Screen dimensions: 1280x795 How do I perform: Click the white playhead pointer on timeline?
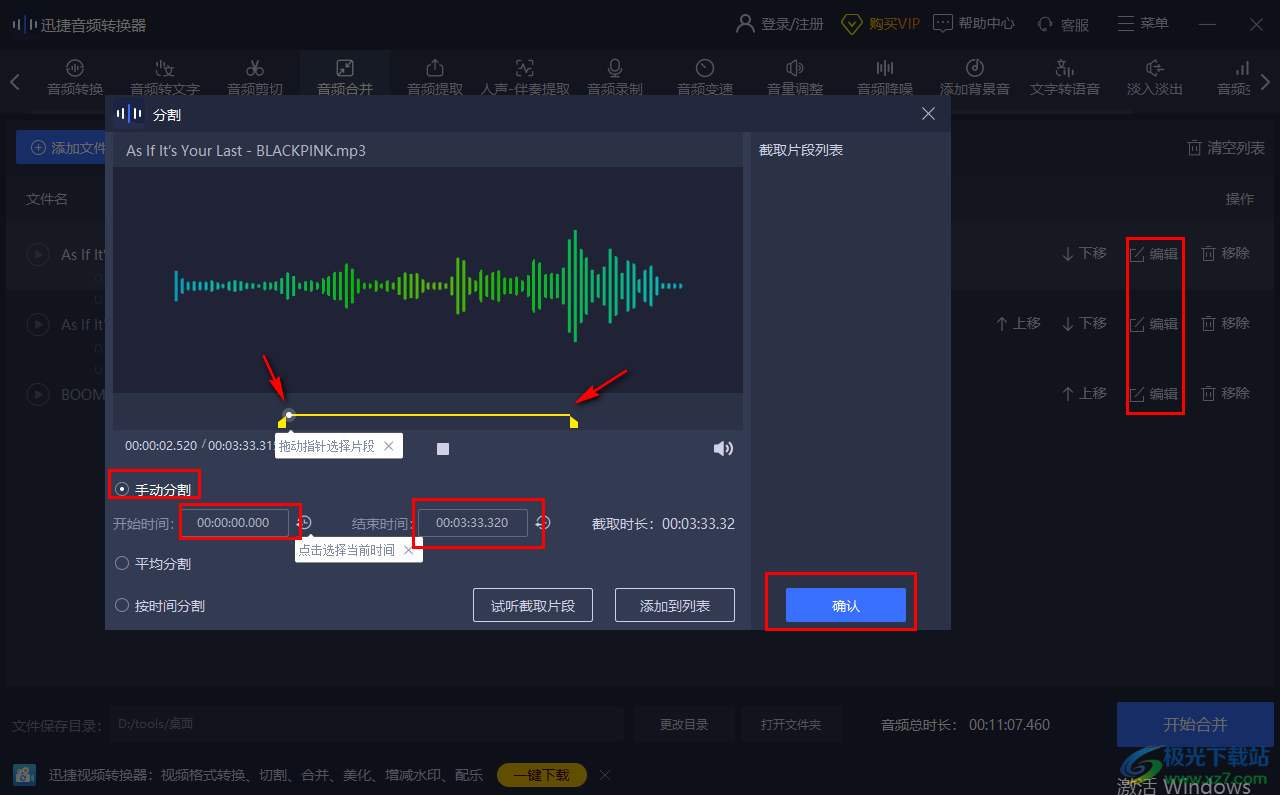(x=289, y=414)
